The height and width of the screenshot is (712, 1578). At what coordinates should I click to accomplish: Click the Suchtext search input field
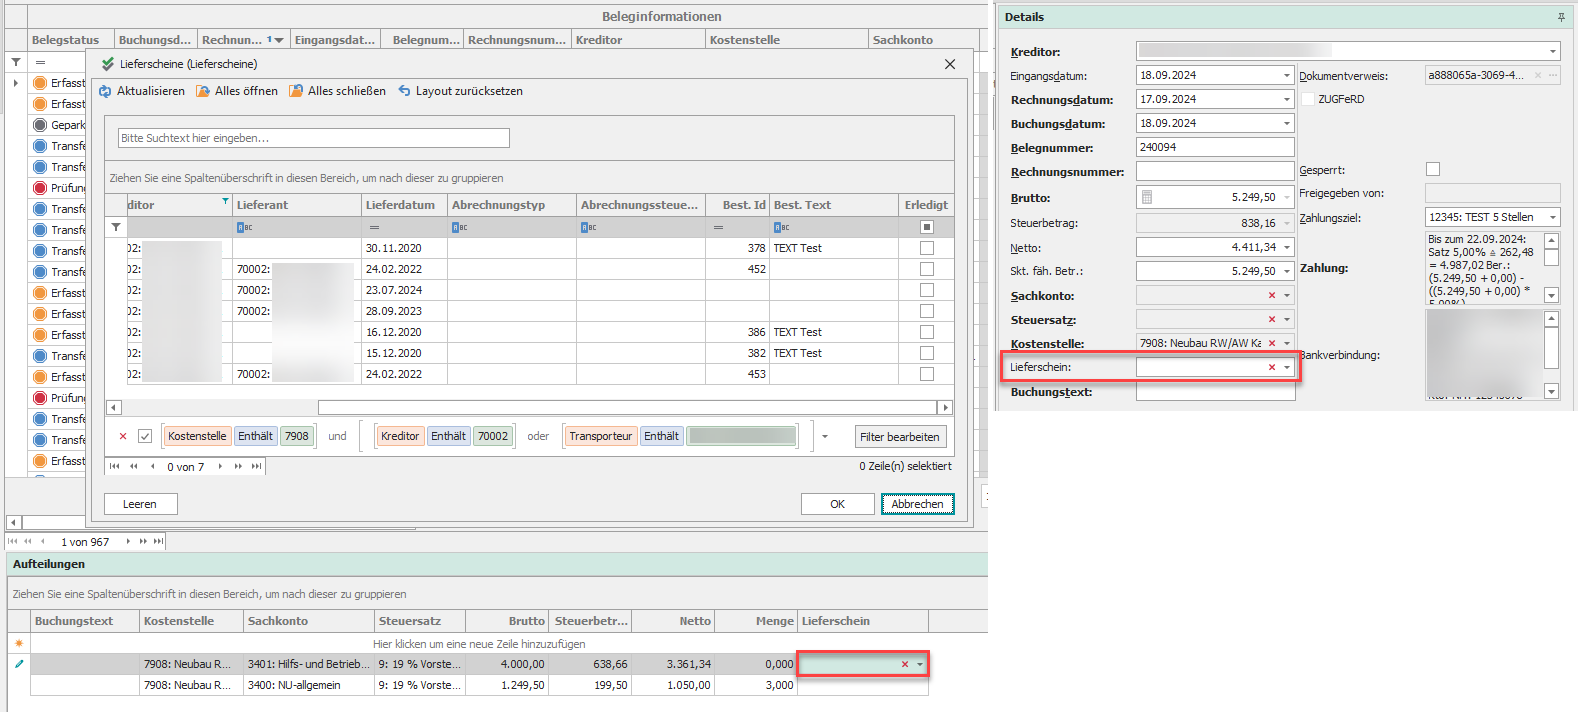[313, 138]
